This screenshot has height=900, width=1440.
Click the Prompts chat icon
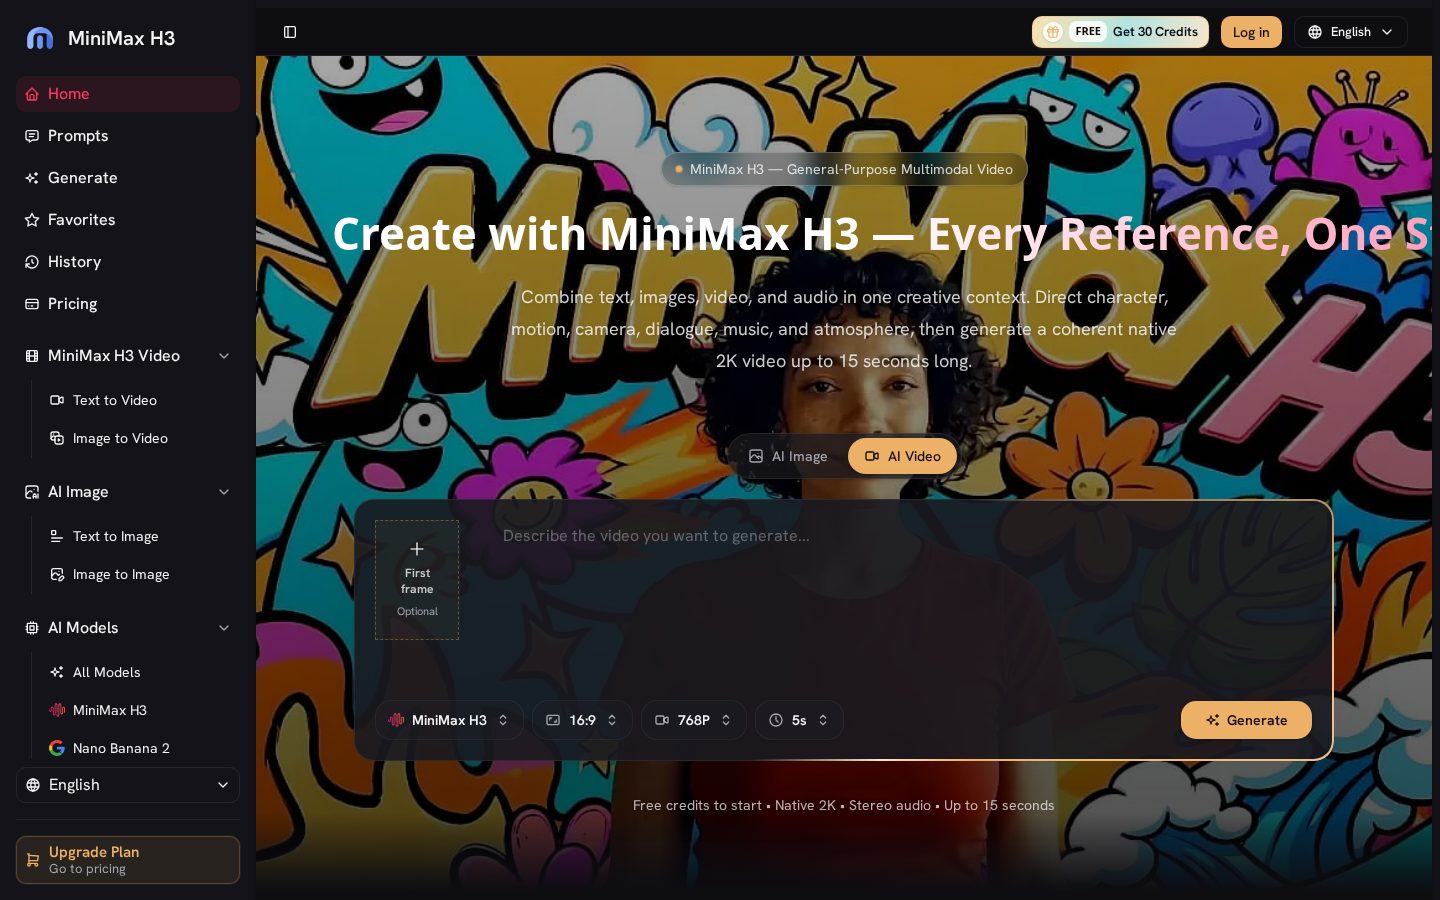pyautogui.click(x=32, y=136)
